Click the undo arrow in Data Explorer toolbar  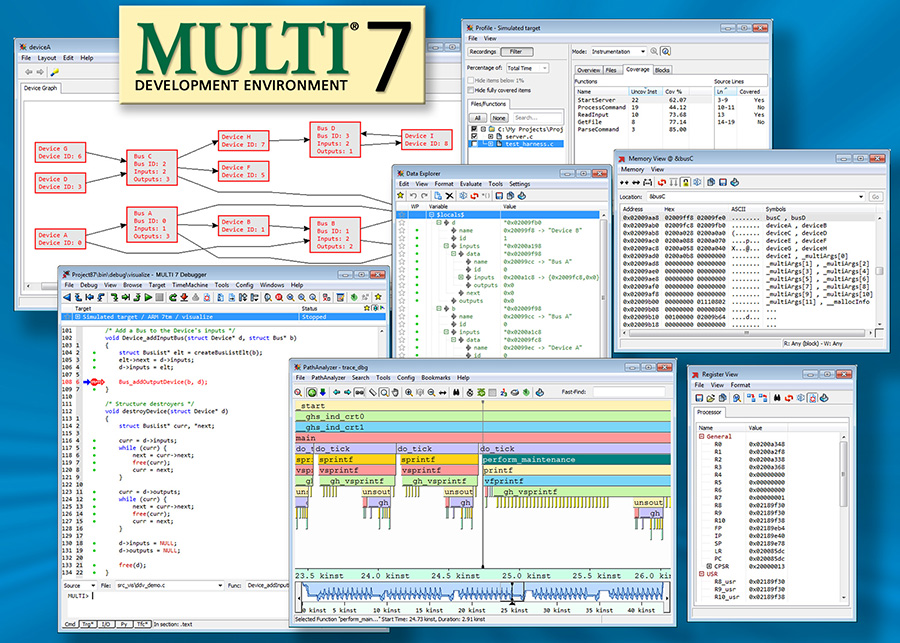point(412,197)
